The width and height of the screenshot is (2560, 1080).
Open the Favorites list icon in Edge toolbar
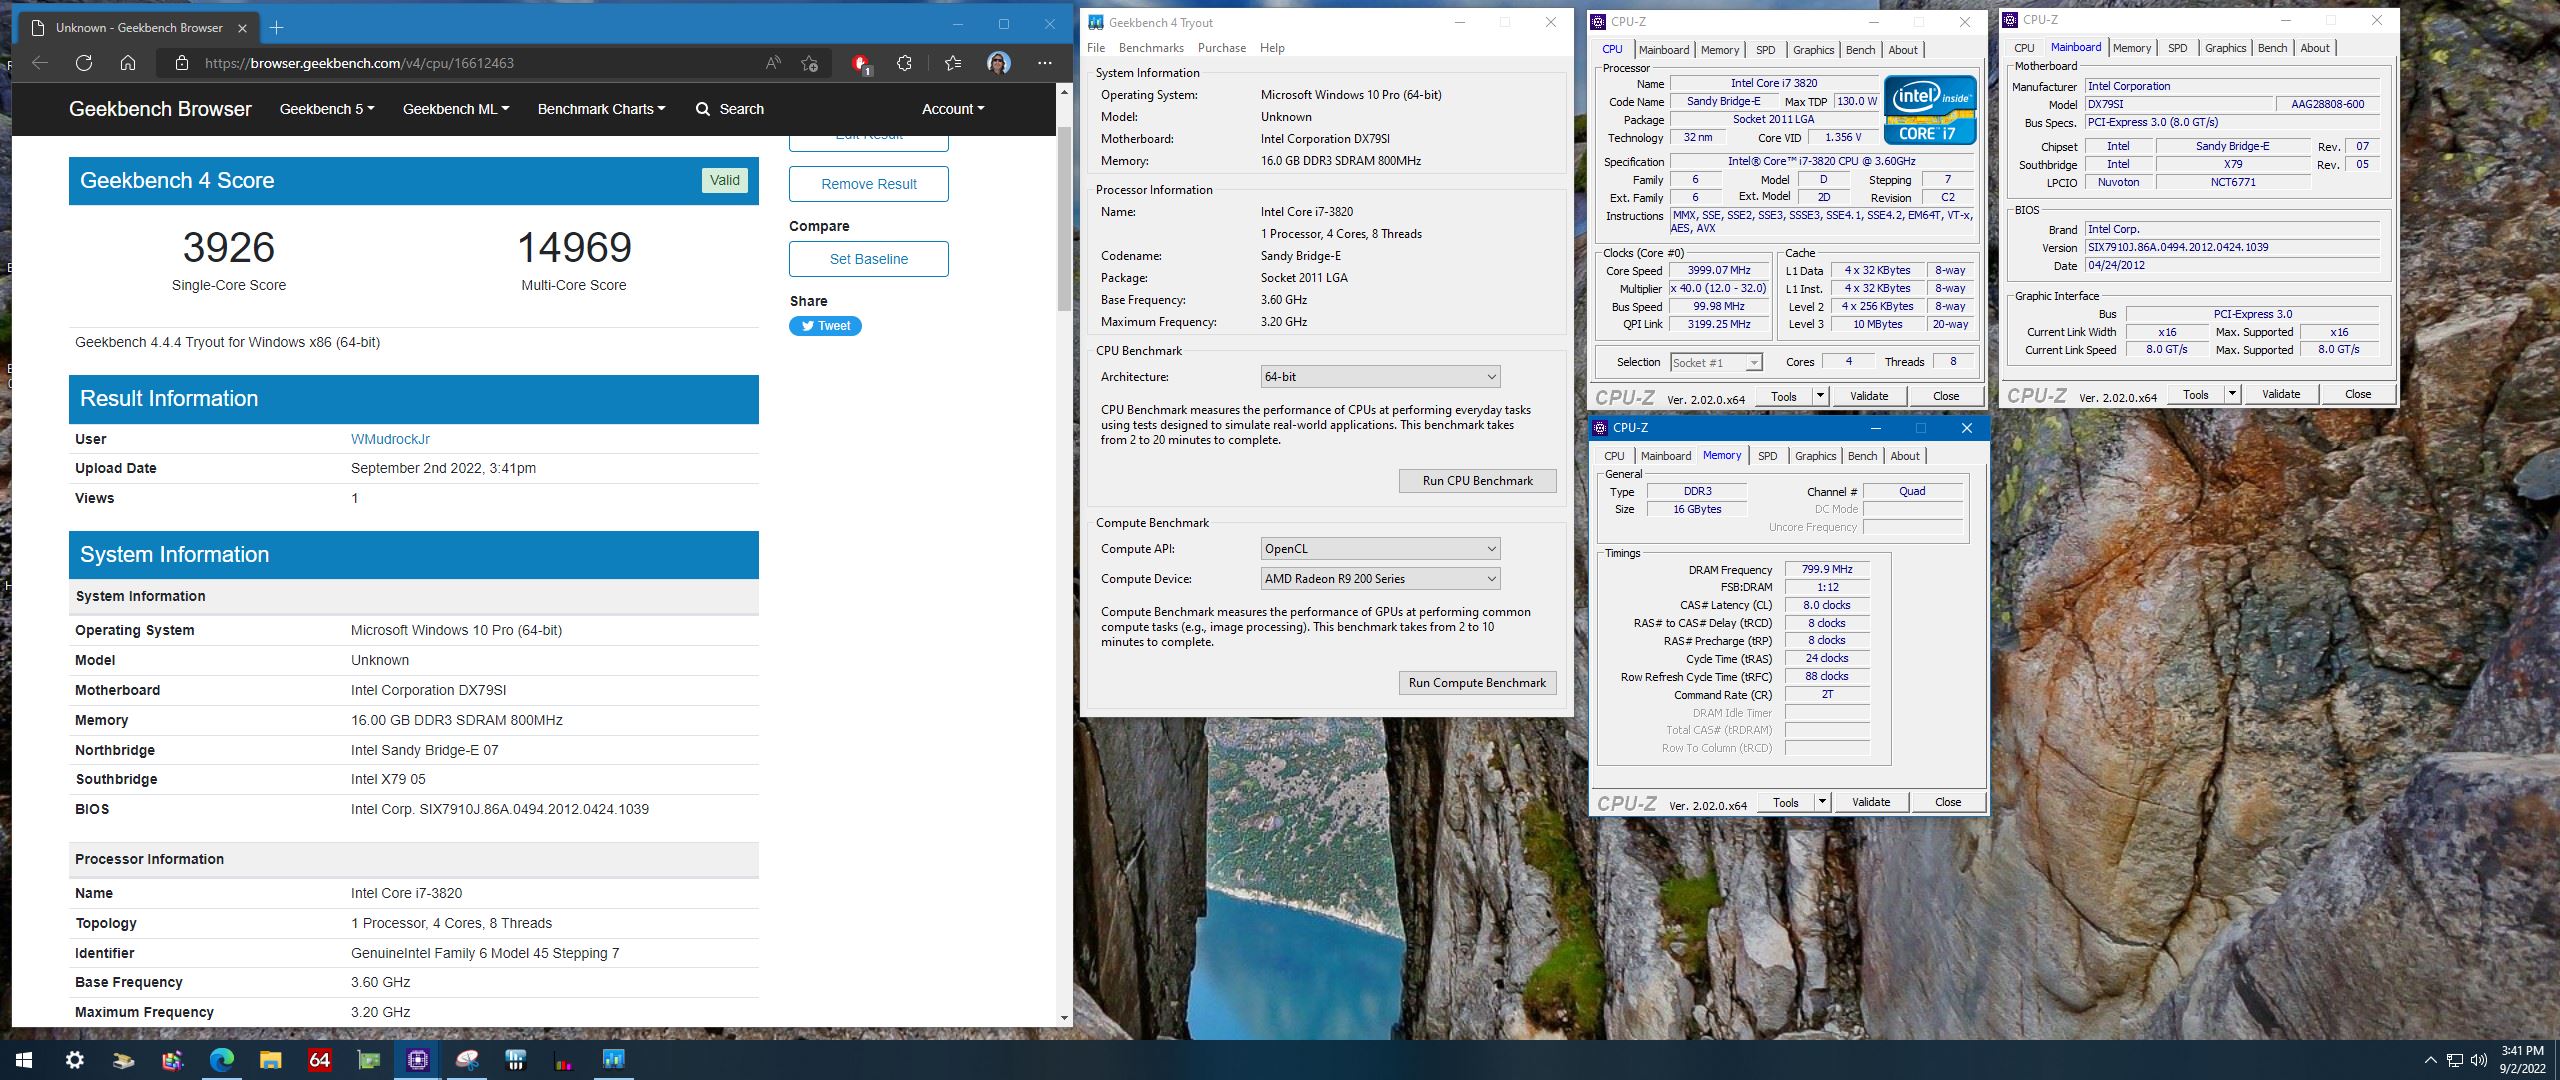click(952, 63)
